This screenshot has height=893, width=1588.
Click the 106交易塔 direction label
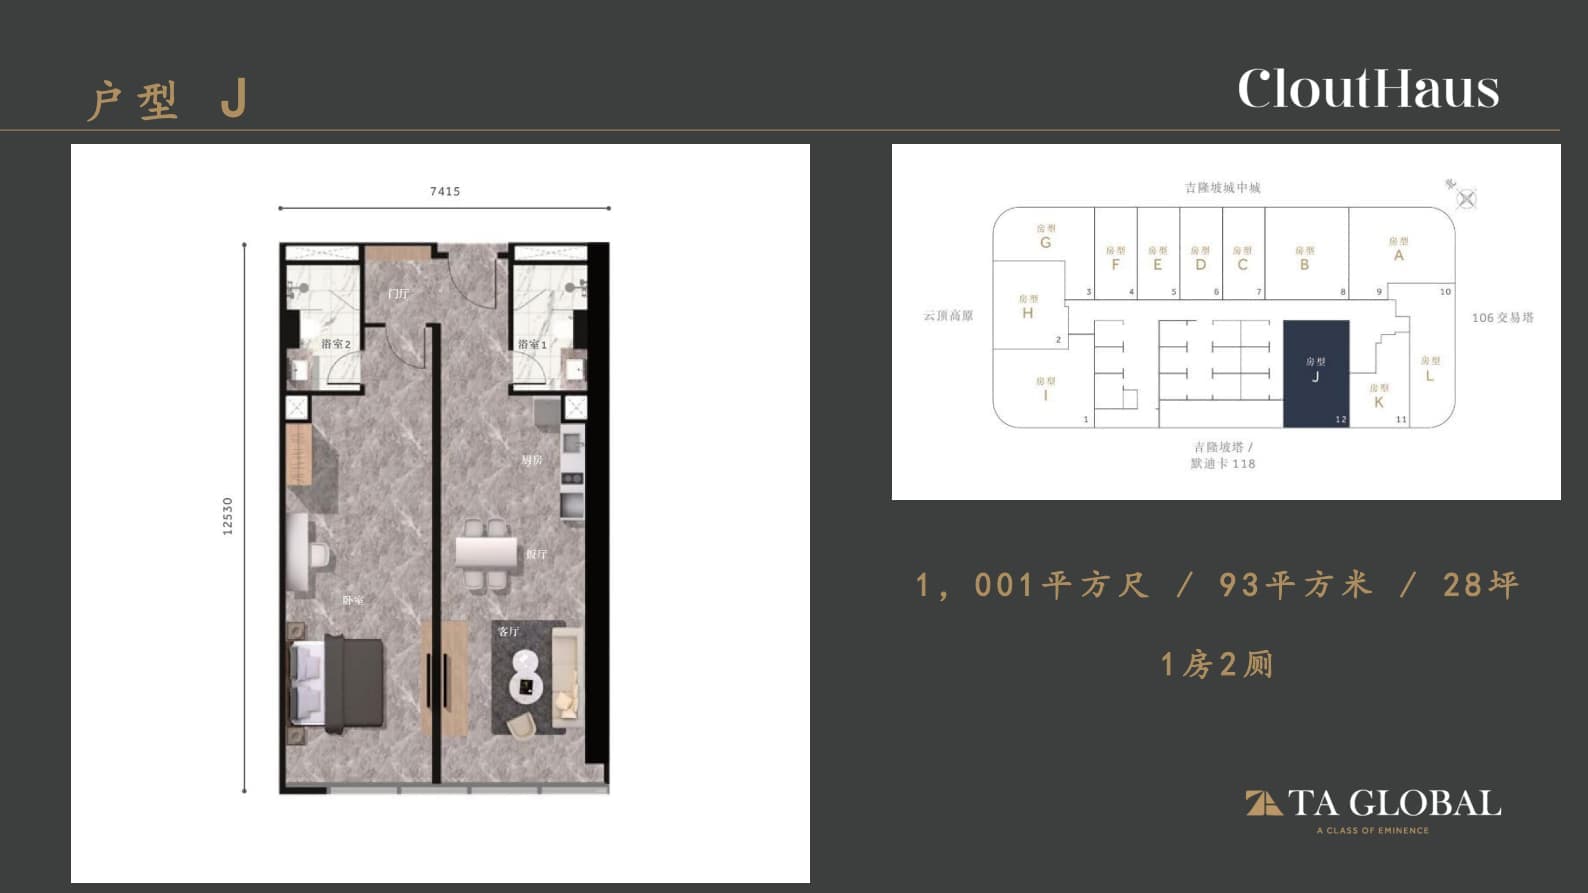[x=1502, y=318]
